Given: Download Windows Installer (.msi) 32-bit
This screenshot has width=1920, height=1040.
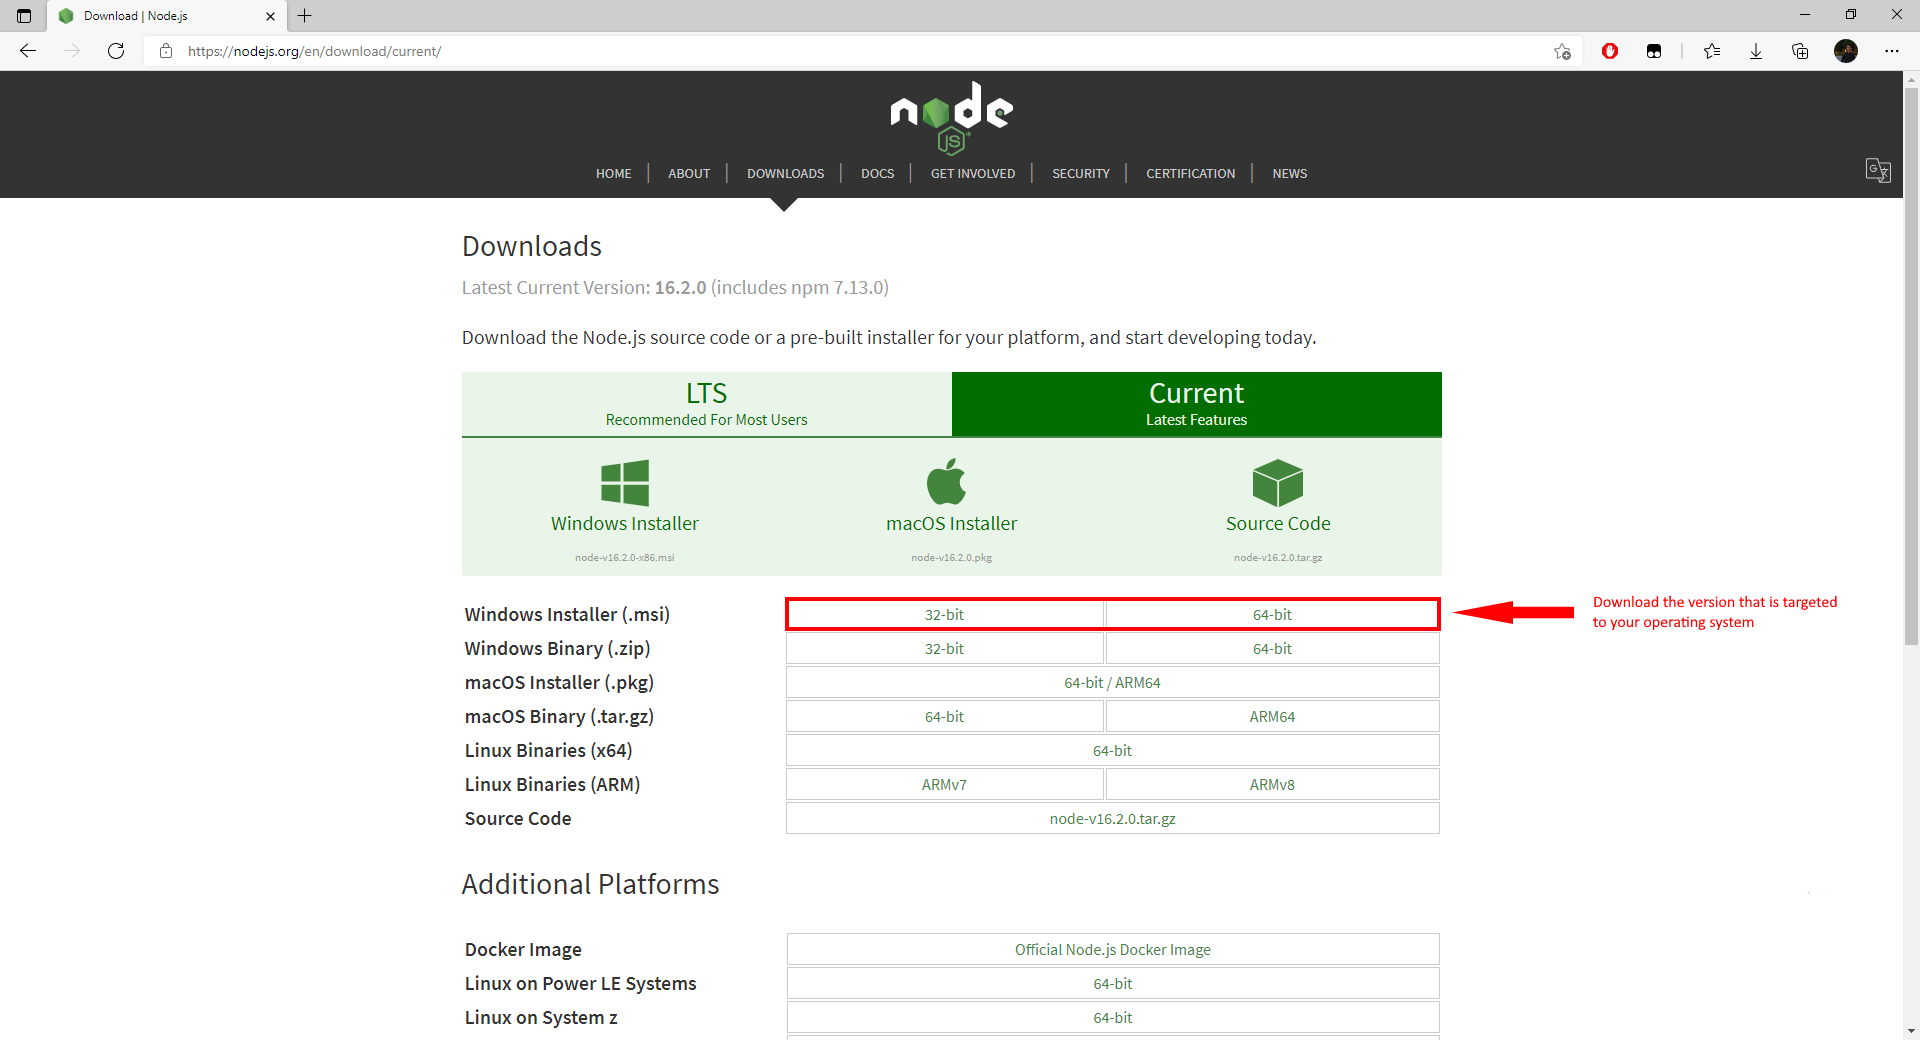Looking at the screenshot, I should (945, 615).
